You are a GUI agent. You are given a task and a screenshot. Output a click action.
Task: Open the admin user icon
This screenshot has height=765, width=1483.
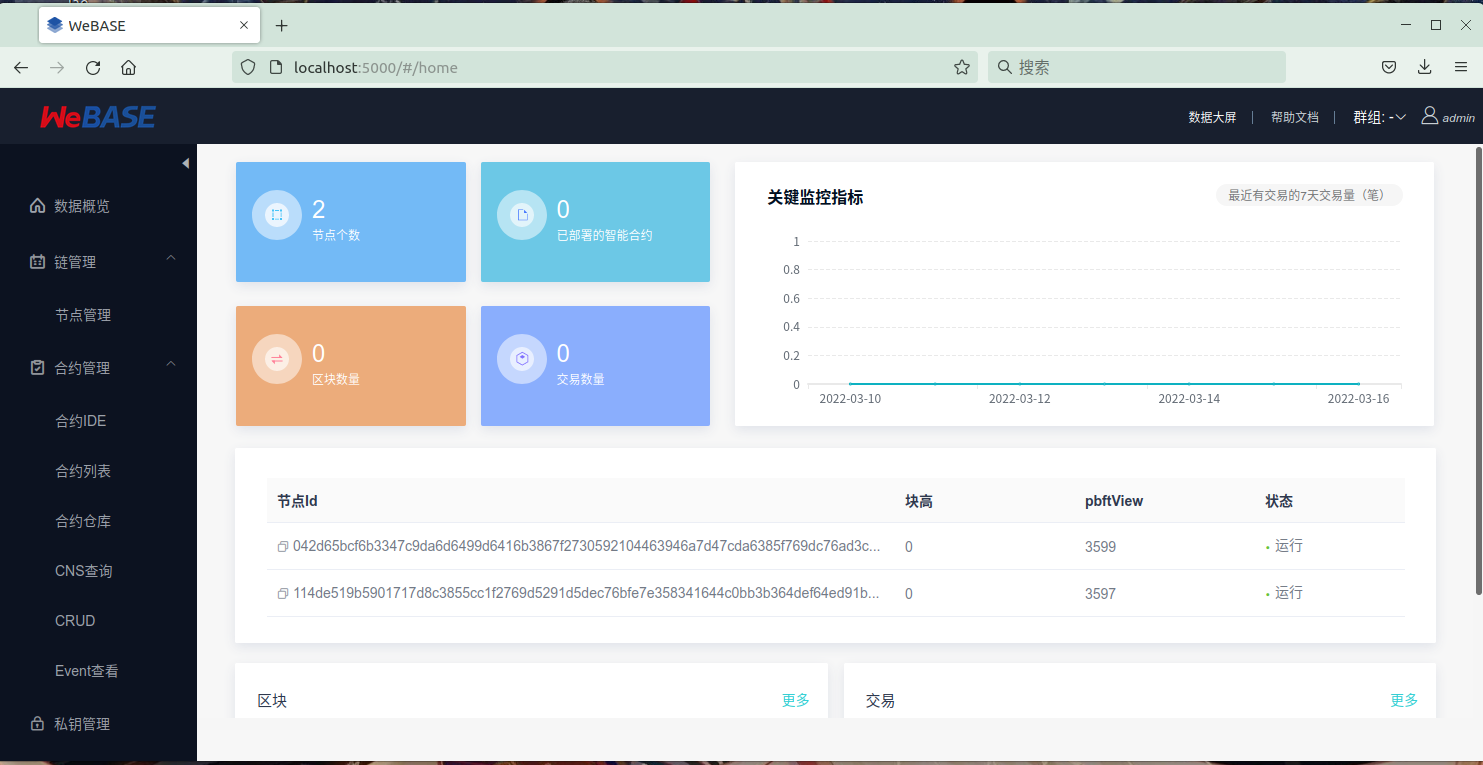(x=1430, y=116)
